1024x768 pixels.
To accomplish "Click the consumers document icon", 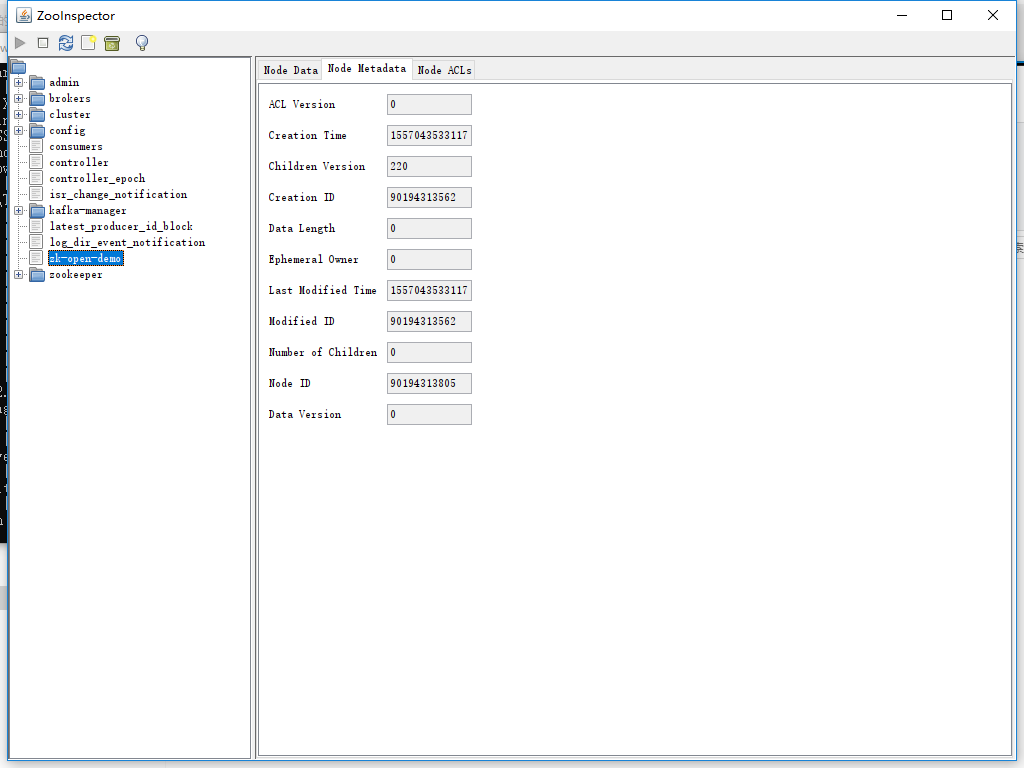I will pos(37,146).
